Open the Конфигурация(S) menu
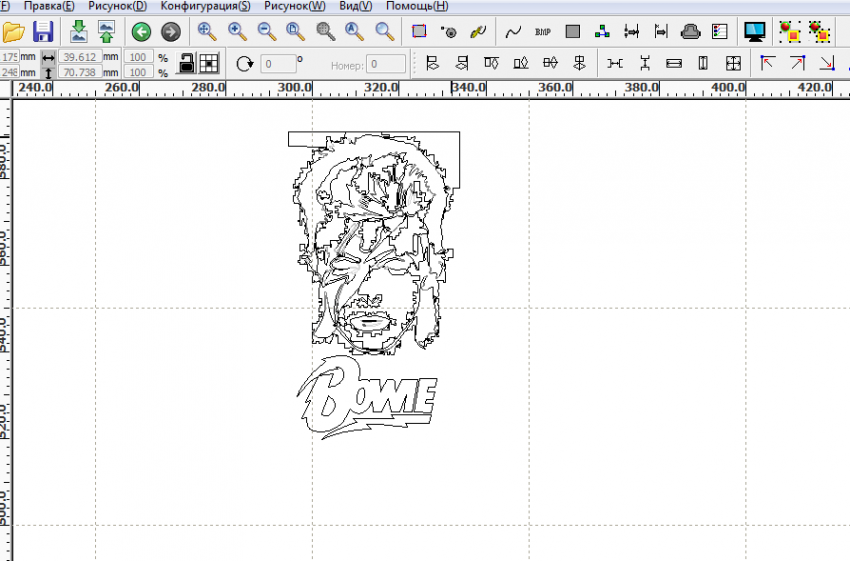850x561 pixels. click(205, 7)
